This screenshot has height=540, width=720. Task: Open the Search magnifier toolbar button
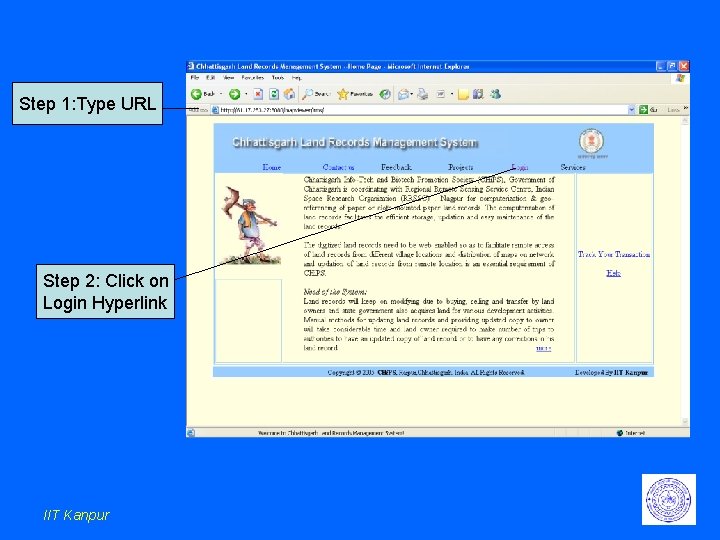[x=315, y=94]
